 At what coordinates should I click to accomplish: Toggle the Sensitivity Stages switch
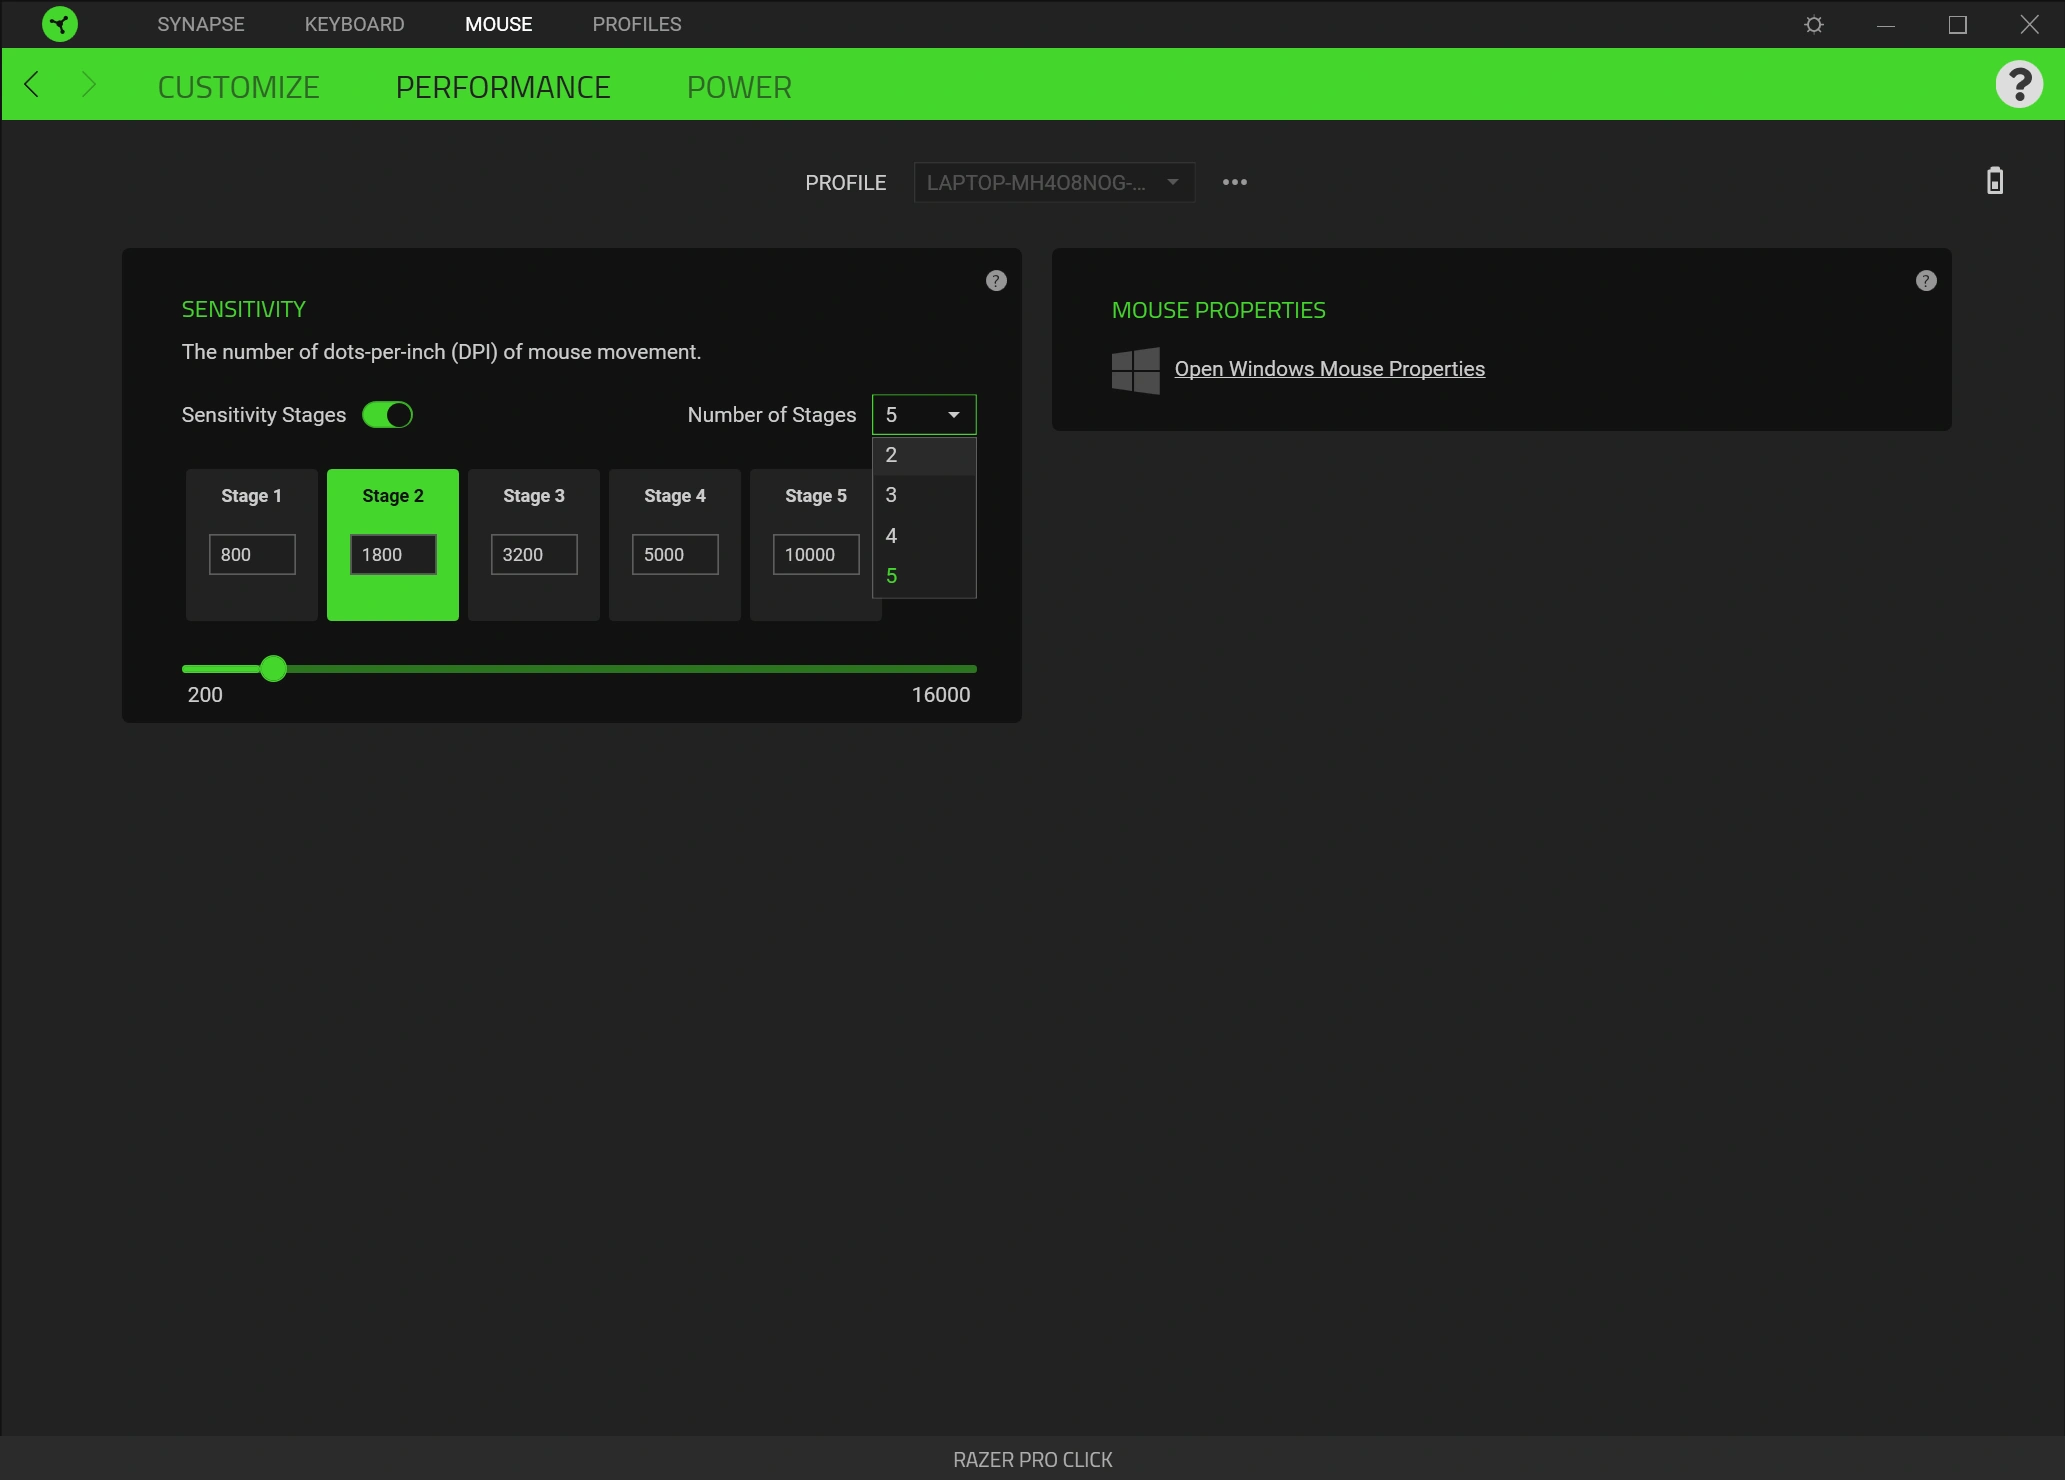coord(388,415)
